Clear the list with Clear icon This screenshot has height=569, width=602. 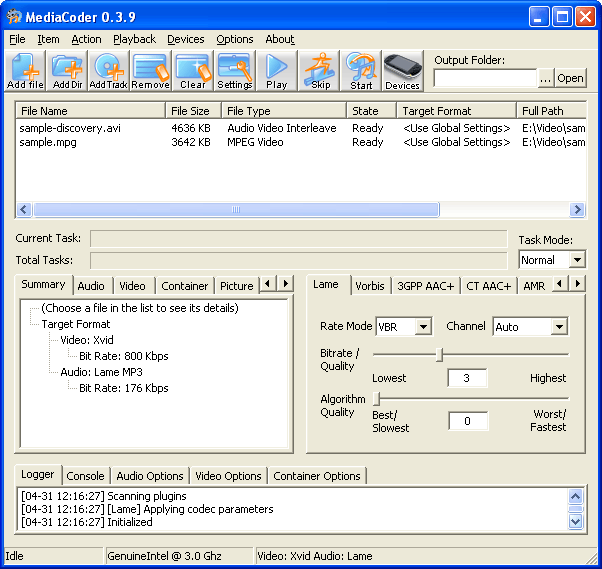click(x=193, y=71)
